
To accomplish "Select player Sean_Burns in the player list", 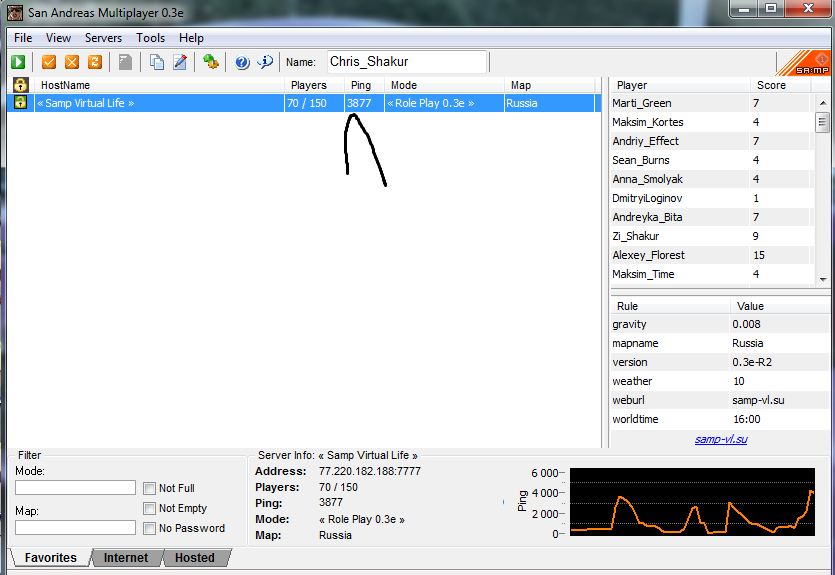I will click(713, 160).
